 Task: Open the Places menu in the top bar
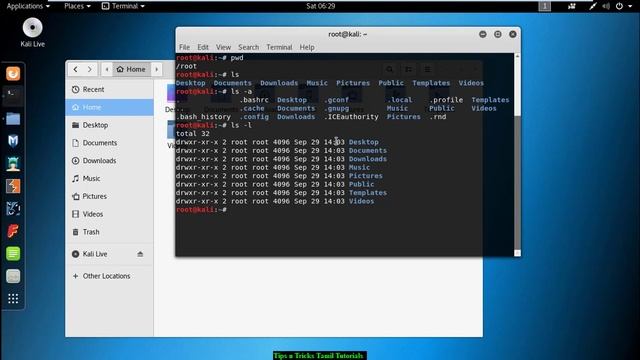click(77, 6)
